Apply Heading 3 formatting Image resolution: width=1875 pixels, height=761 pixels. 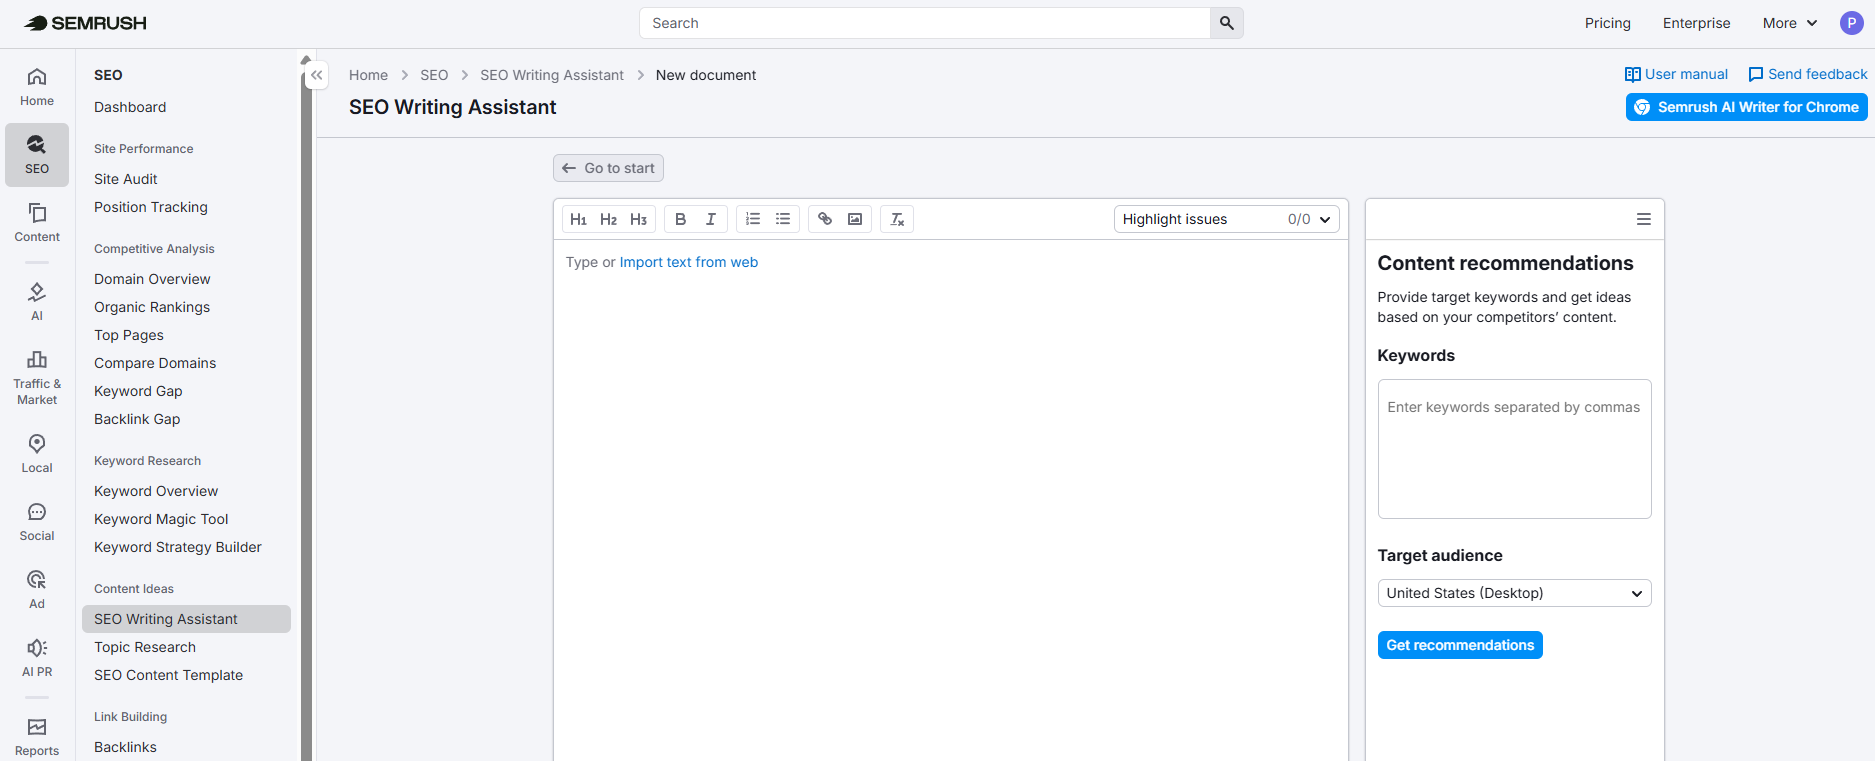click(639, 219)
